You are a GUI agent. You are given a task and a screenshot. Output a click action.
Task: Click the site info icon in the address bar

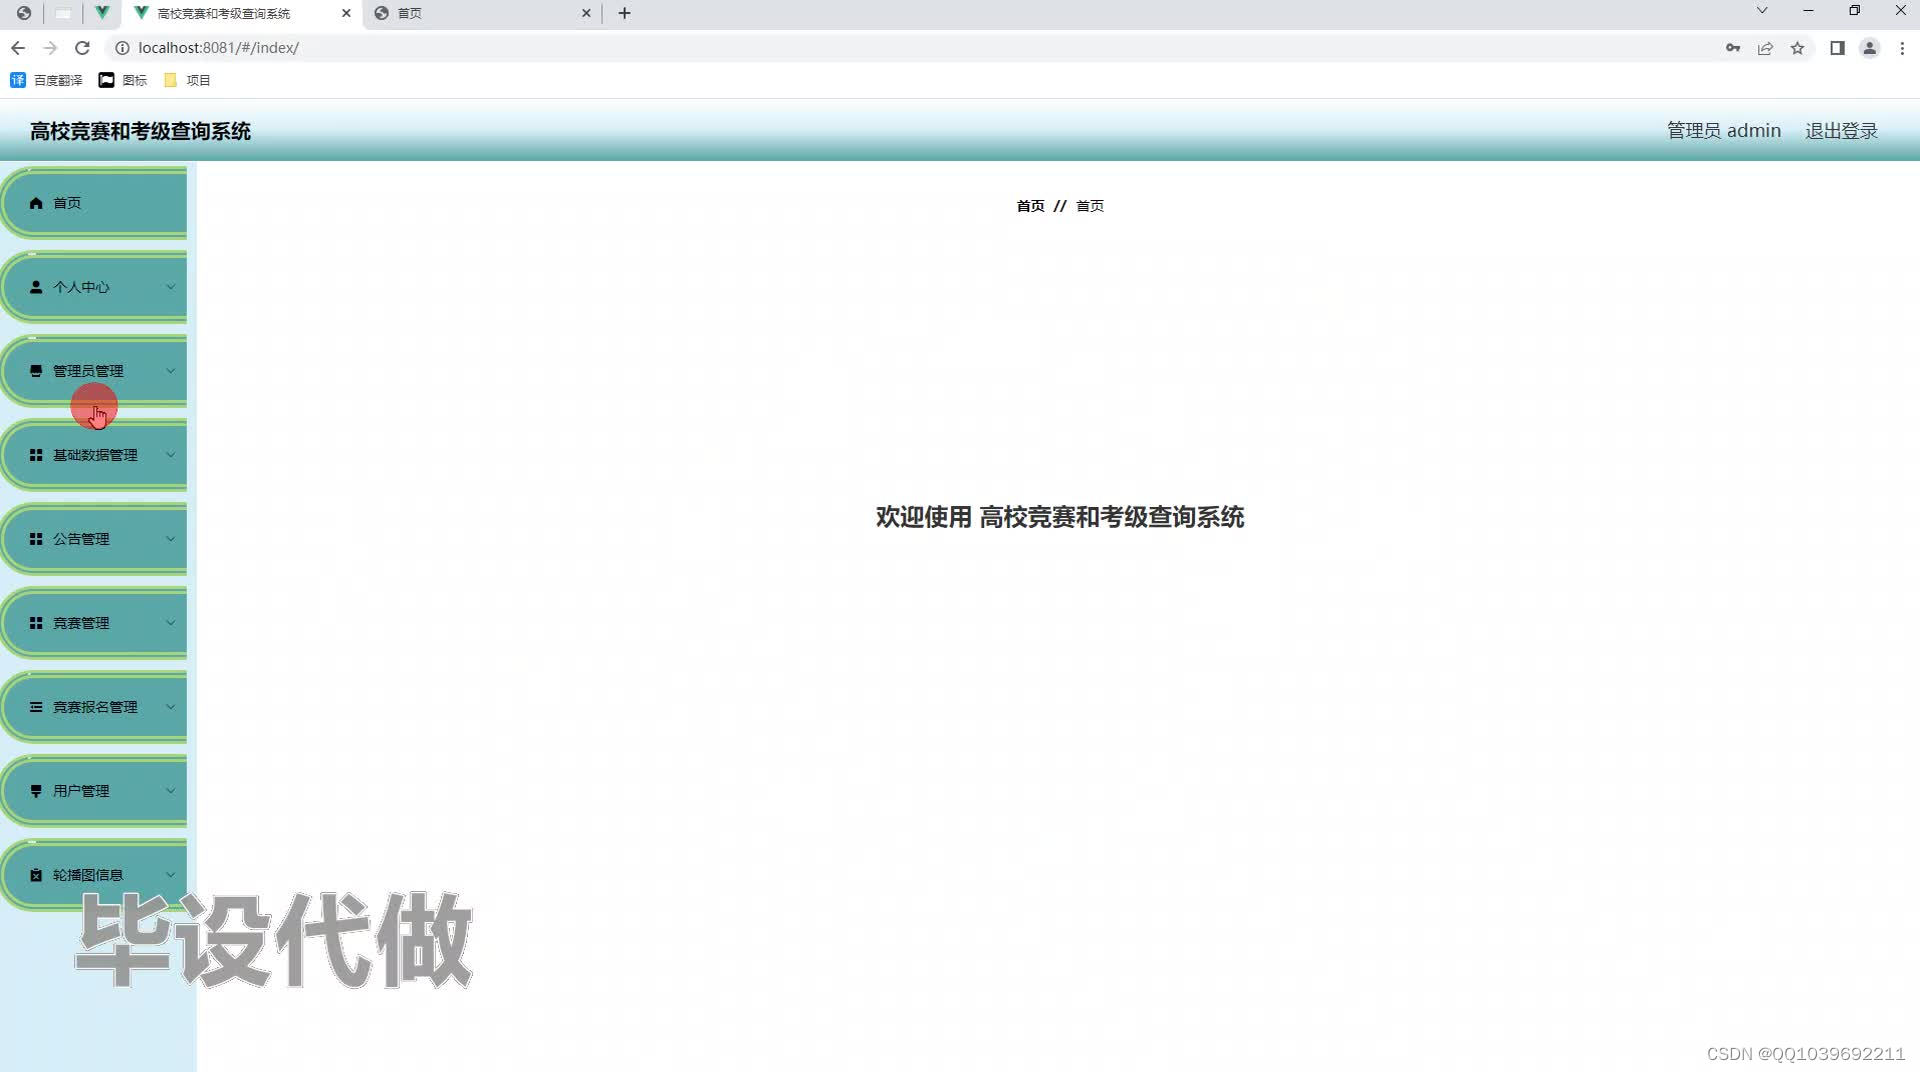click(x=122, y=48)
